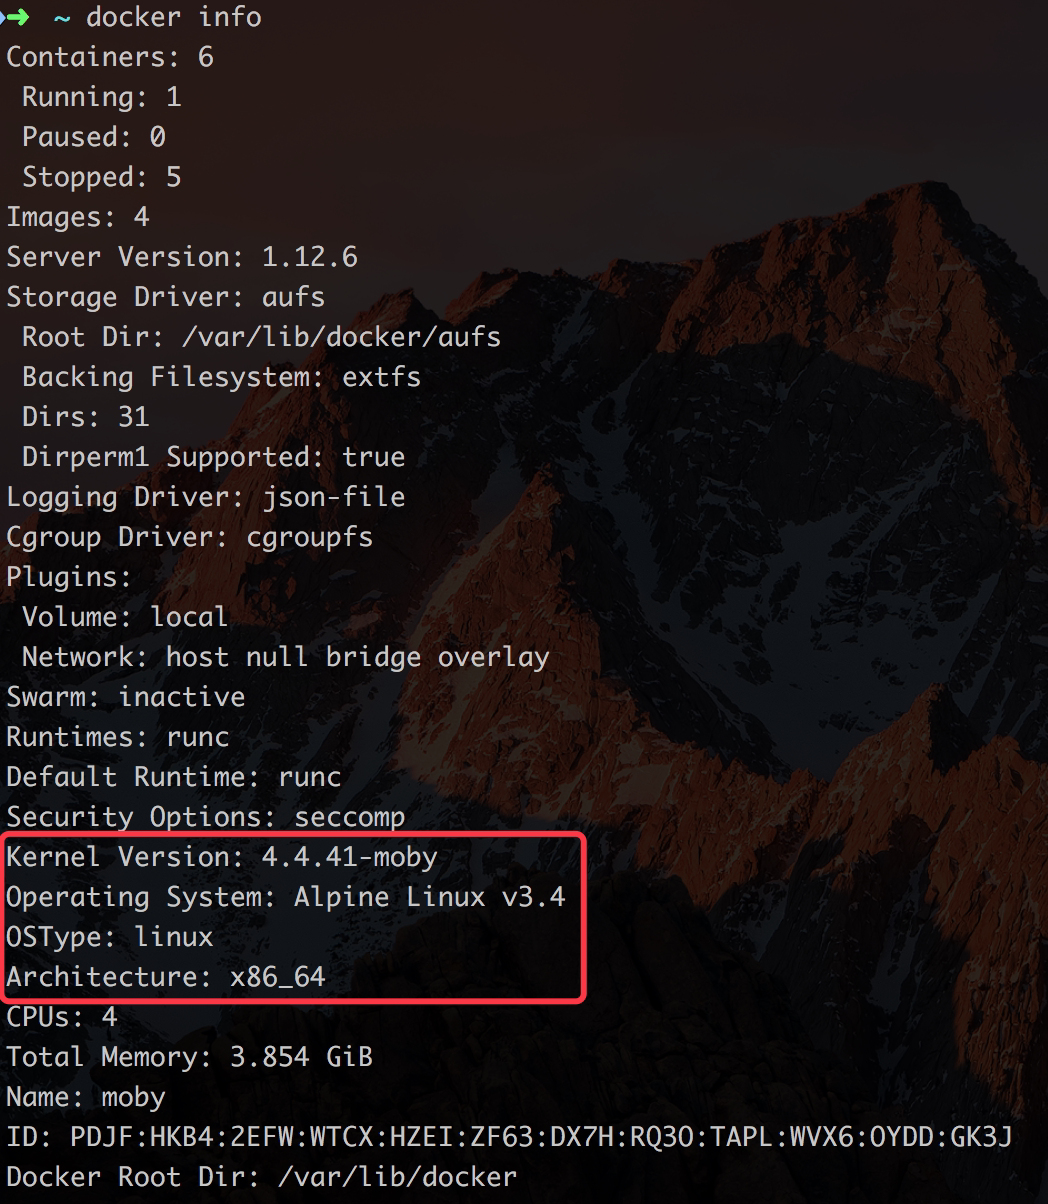Click the Architecture x86_64 line

166,977
